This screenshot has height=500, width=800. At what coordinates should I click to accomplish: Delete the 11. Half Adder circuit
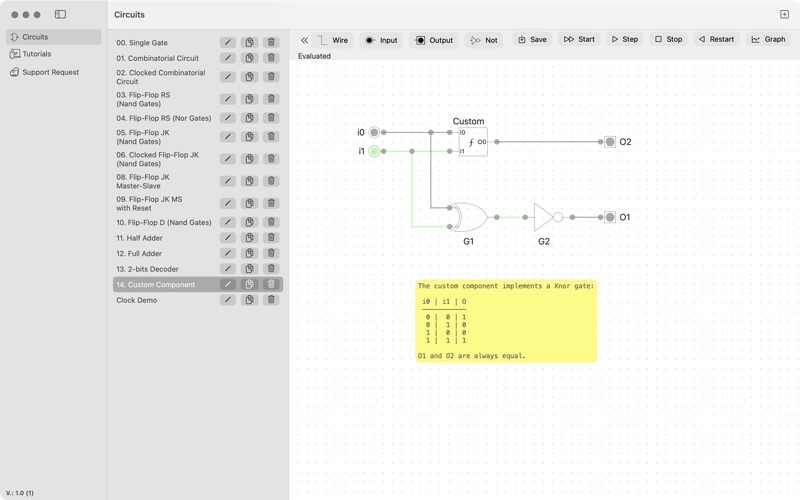point(271,238)
